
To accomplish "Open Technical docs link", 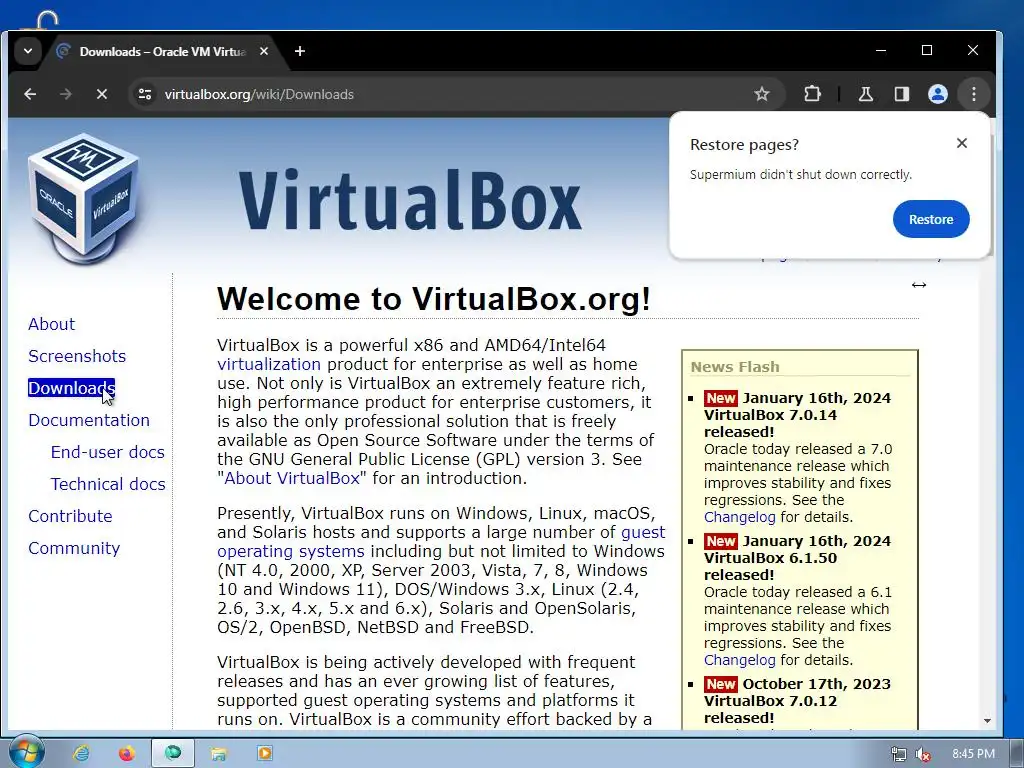I will click(x=108, y=484).
